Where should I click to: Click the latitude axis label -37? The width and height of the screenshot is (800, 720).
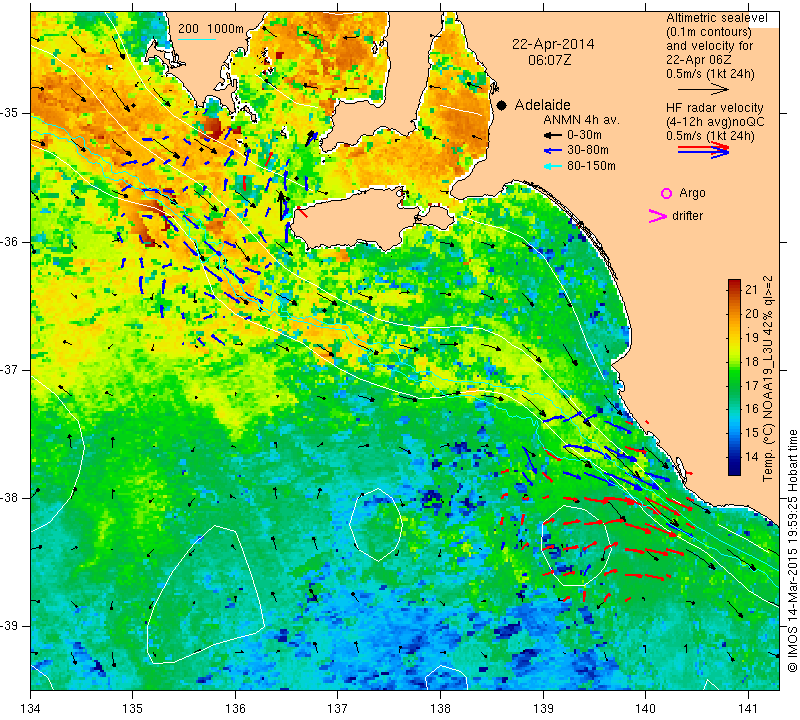coord(11,369)
